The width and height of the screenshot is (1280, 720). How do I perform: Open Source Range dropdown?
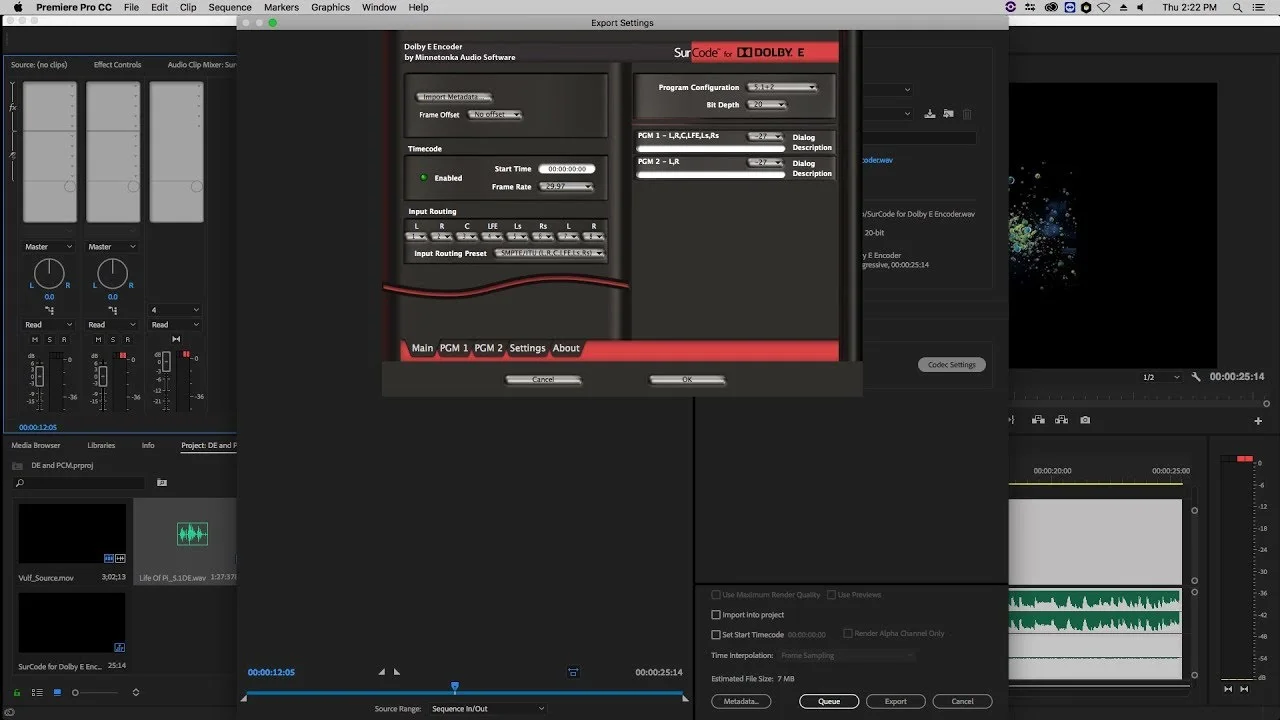coord(488,708)
